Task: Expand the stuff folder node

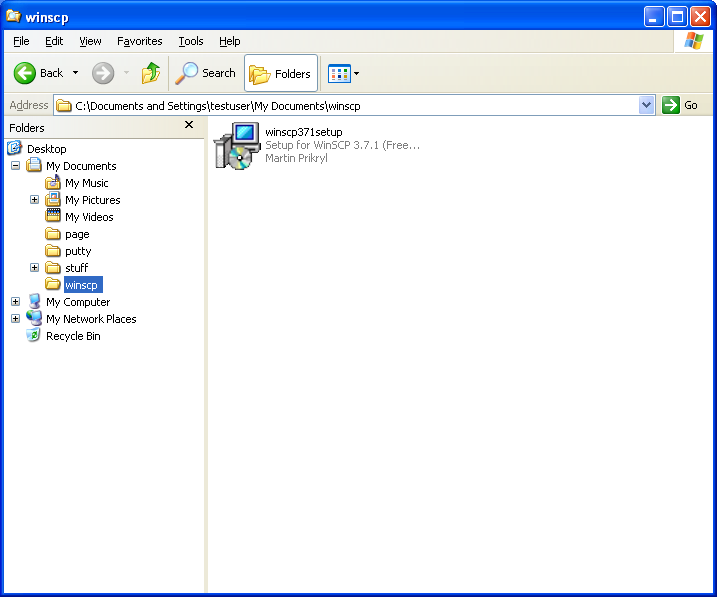Action: 34,267
